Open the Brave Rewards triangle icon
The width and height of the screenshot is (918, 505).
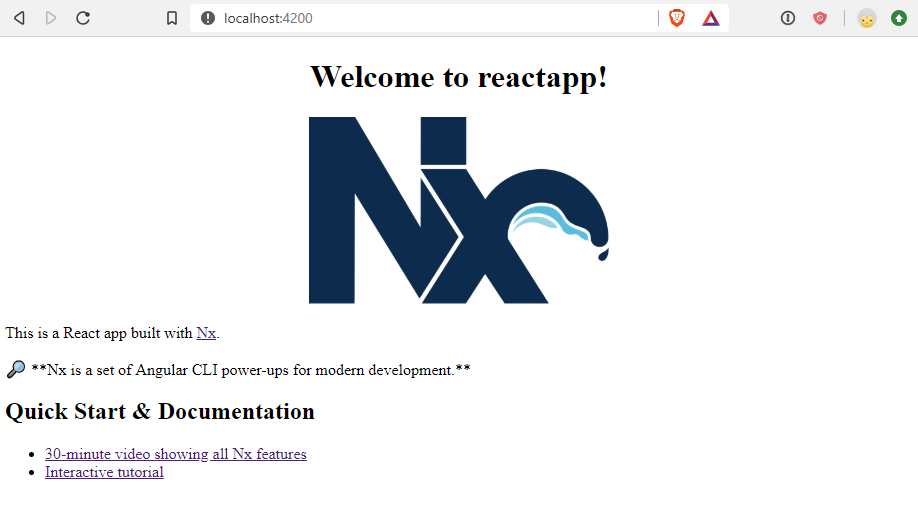(x=710, y=18)
